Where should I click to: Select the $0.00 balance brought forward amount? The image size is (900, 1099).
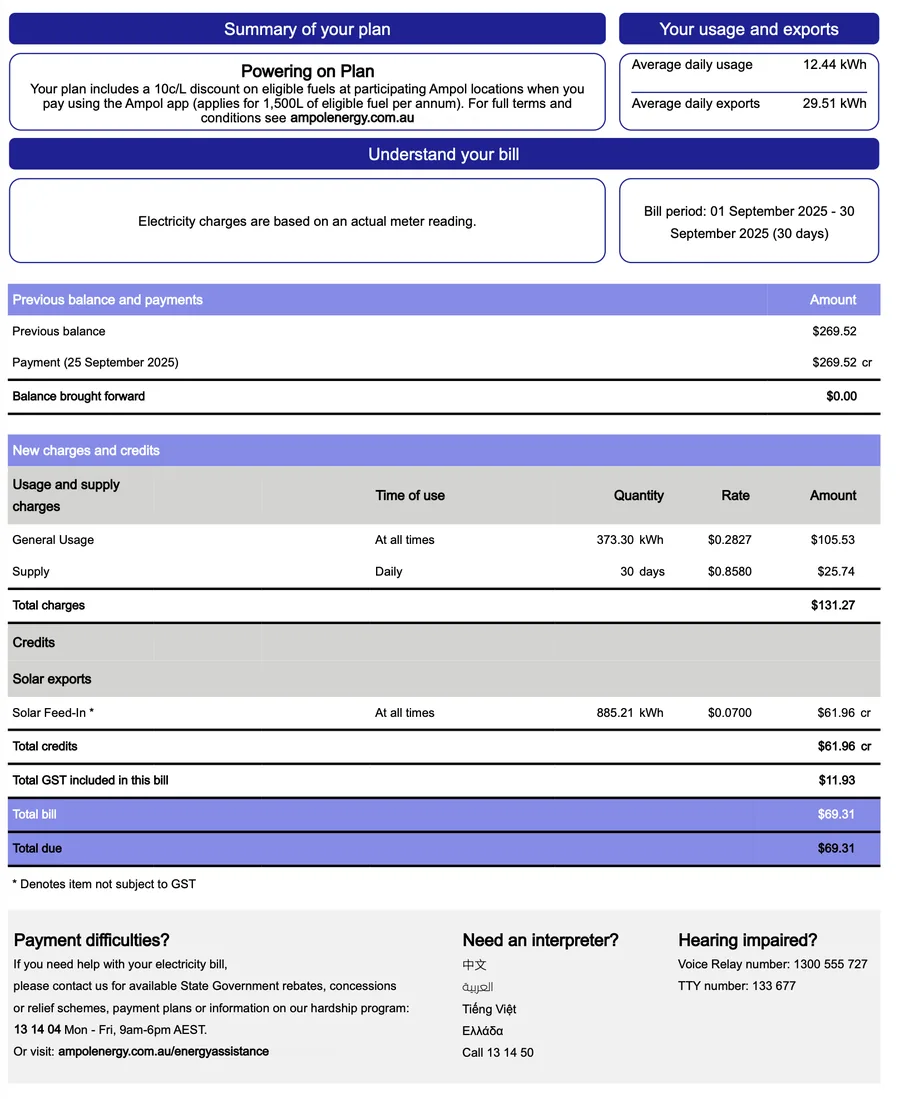841,396
